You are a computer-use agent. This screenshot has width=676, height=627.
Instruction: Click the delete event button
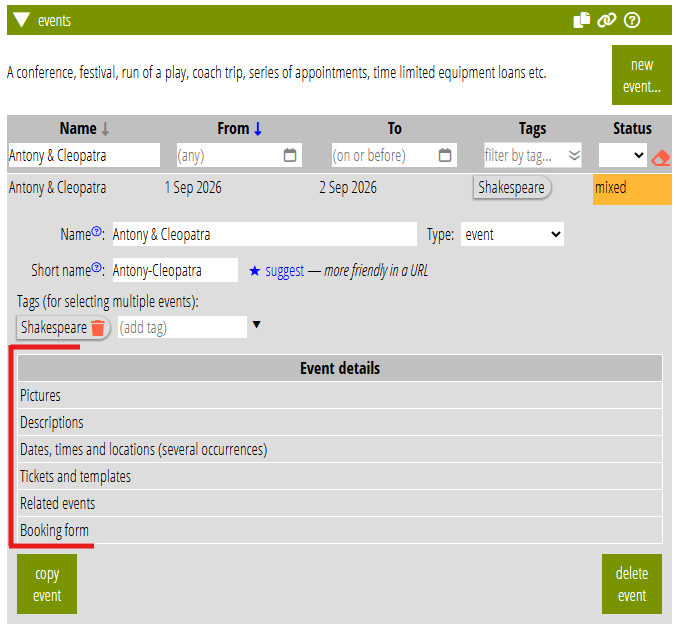point(632,584)
